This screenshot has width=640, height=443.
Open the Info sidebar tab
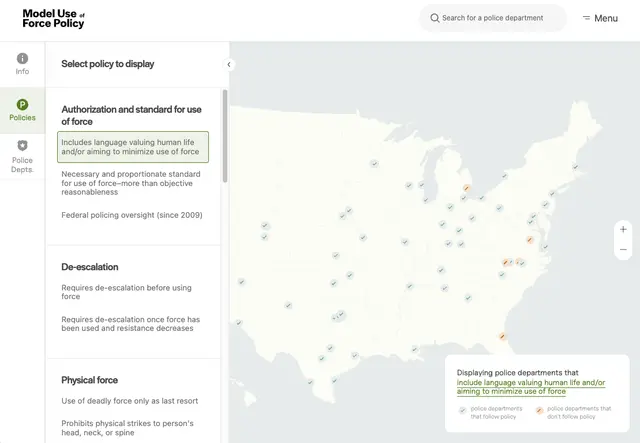click(x=22, y=64)
